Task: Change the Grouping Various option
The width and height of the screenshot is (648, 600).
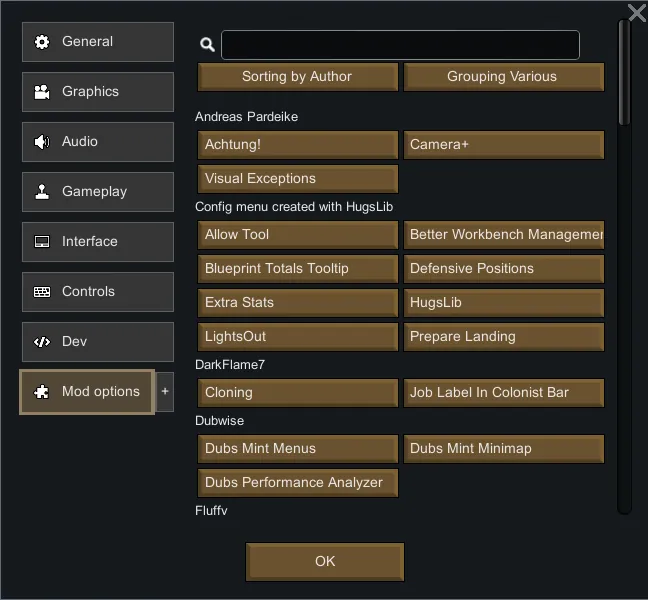Action: coord(503,77)
